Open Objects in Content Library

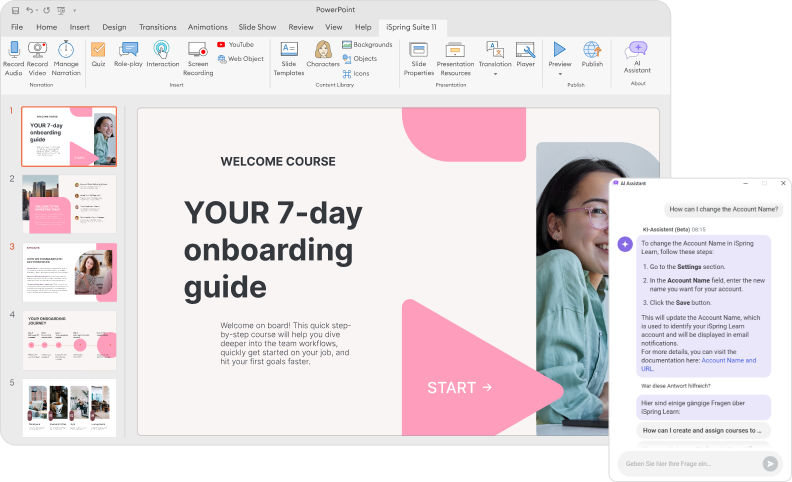click(x=360, y=59)
